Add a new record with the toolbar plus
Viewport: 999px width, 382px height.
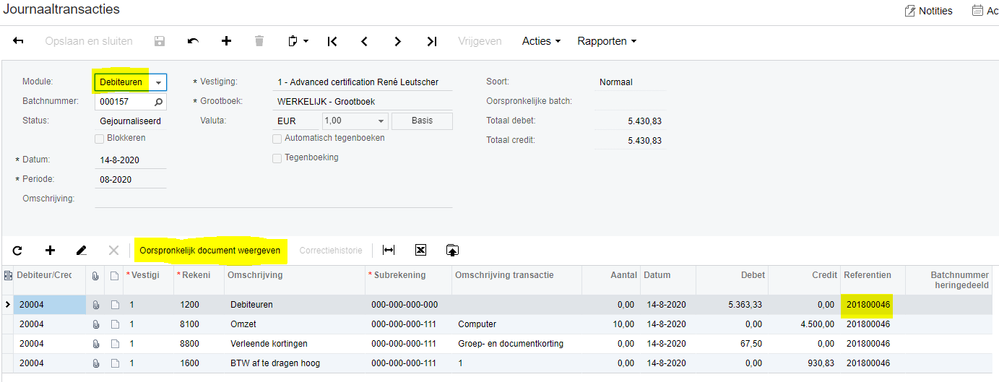[226, 41]
